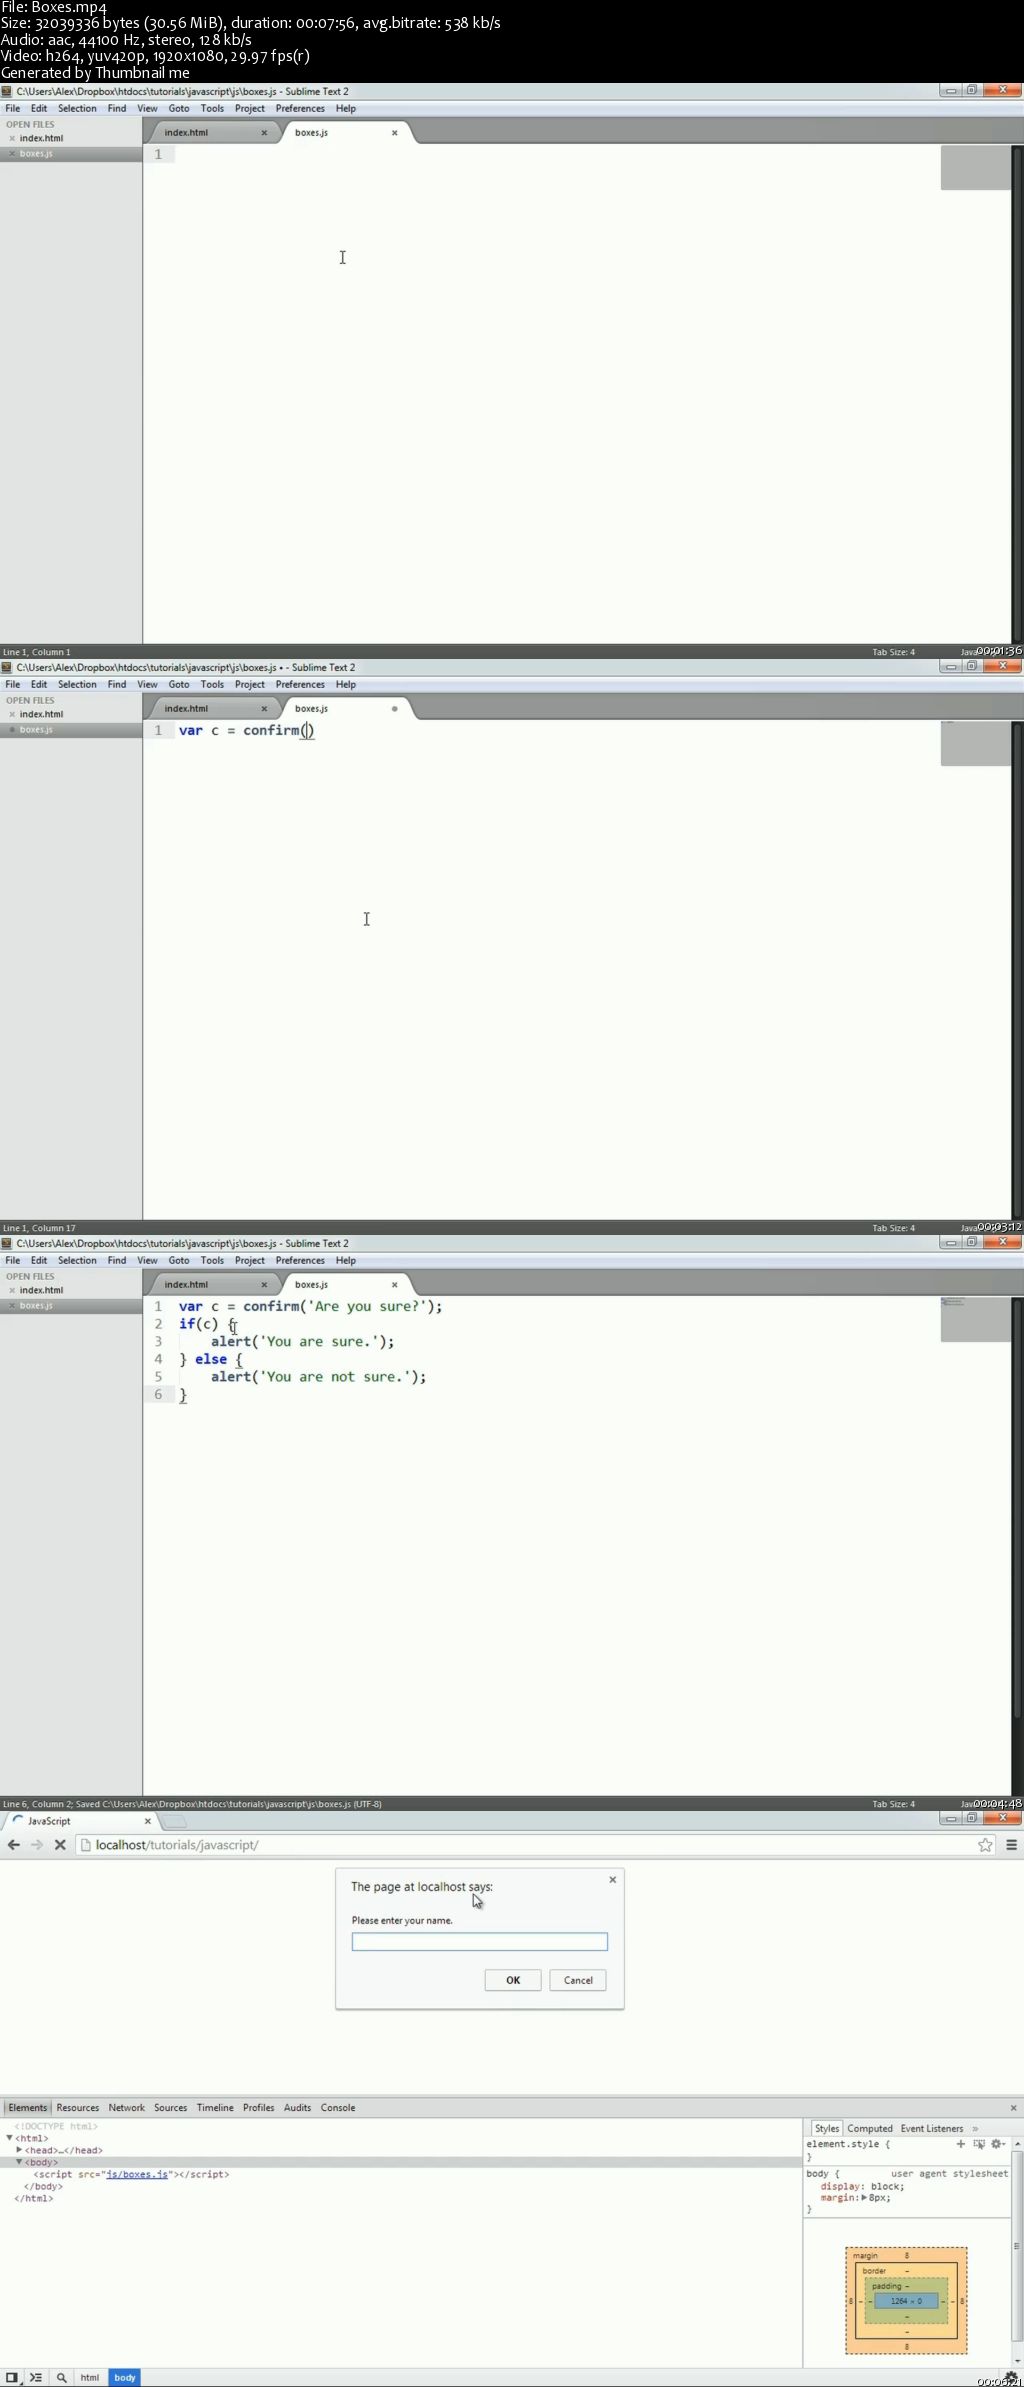Click the line var c = confirm('Are you sure?');
1024x2387 pixels.
310,1306
